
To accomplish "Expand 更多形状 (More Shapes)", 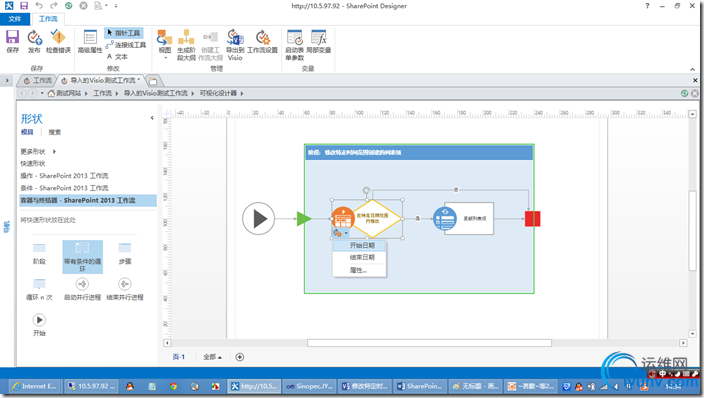I will [x=38, y=151].
